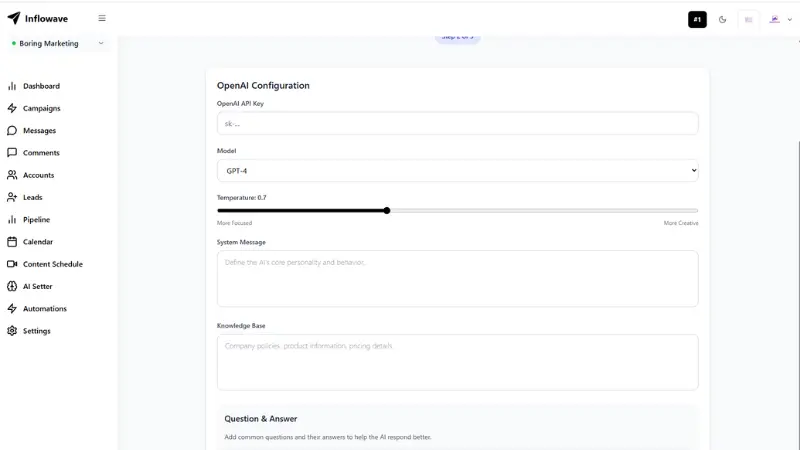Click the Inflowave paper plane logo

point(14,18)
